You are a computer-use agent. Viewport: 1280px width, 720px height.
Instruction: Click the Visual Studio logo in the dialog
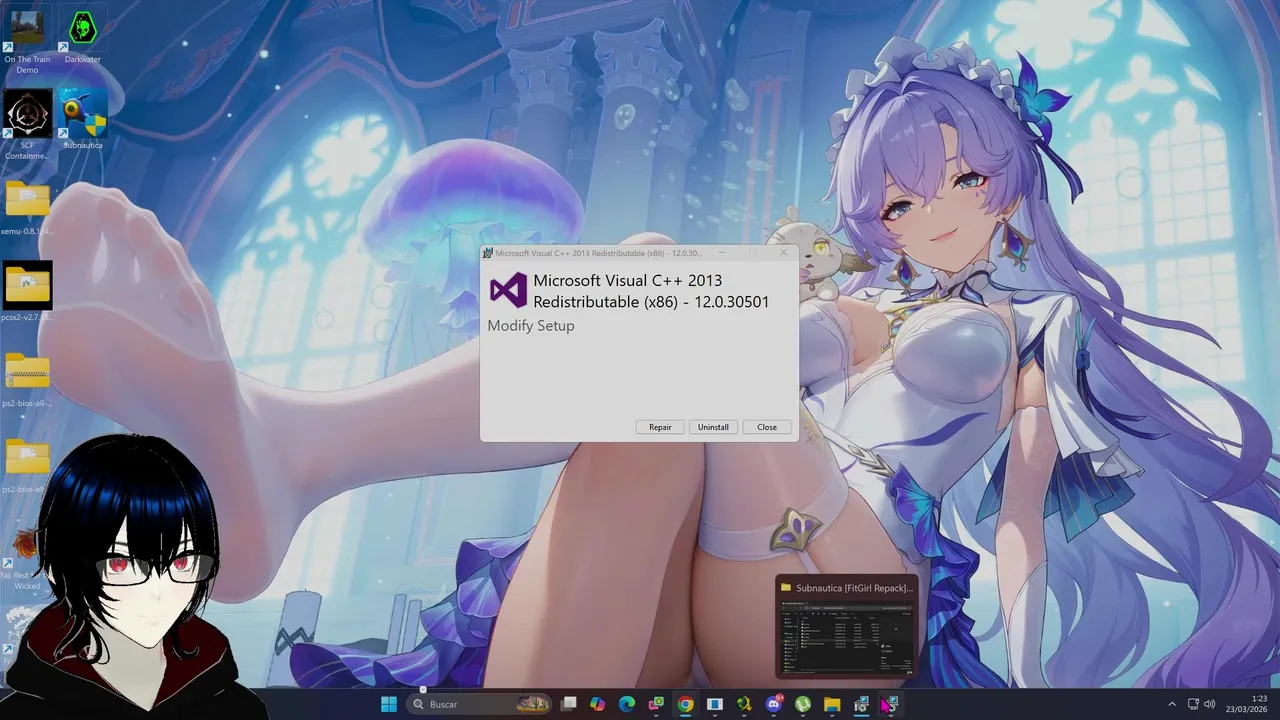[508, 290]
